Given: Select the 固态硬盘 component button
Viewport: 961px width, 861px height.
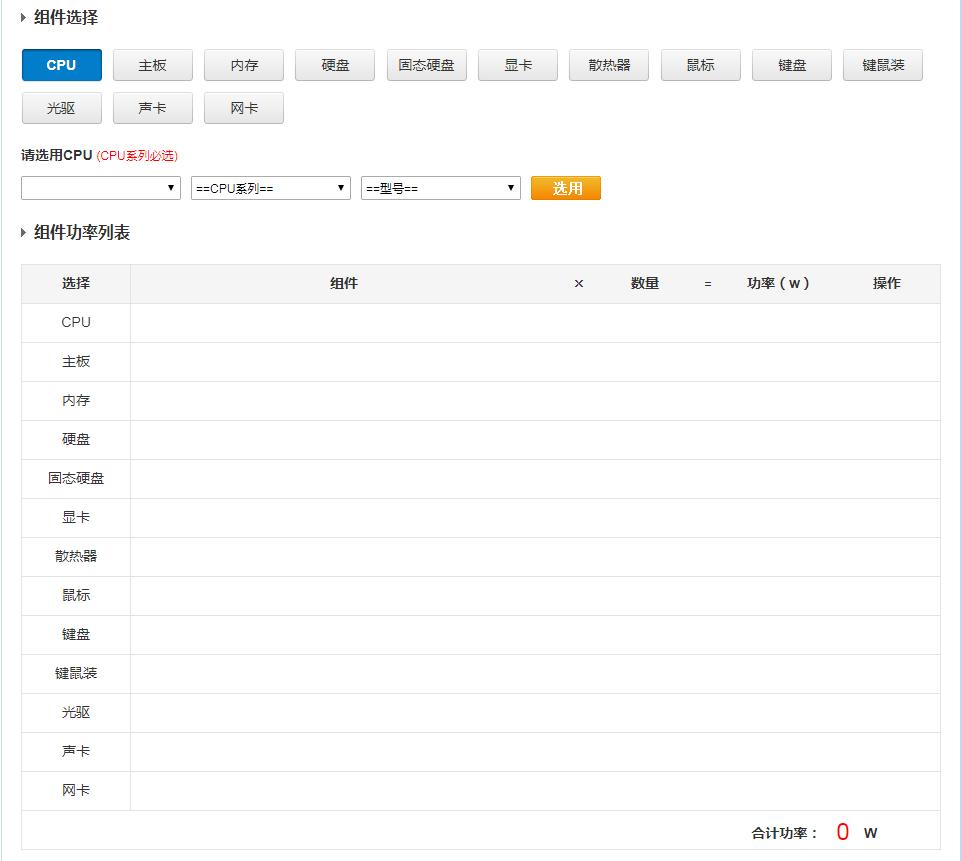Looking at the screenshot, I should point(426,64).
